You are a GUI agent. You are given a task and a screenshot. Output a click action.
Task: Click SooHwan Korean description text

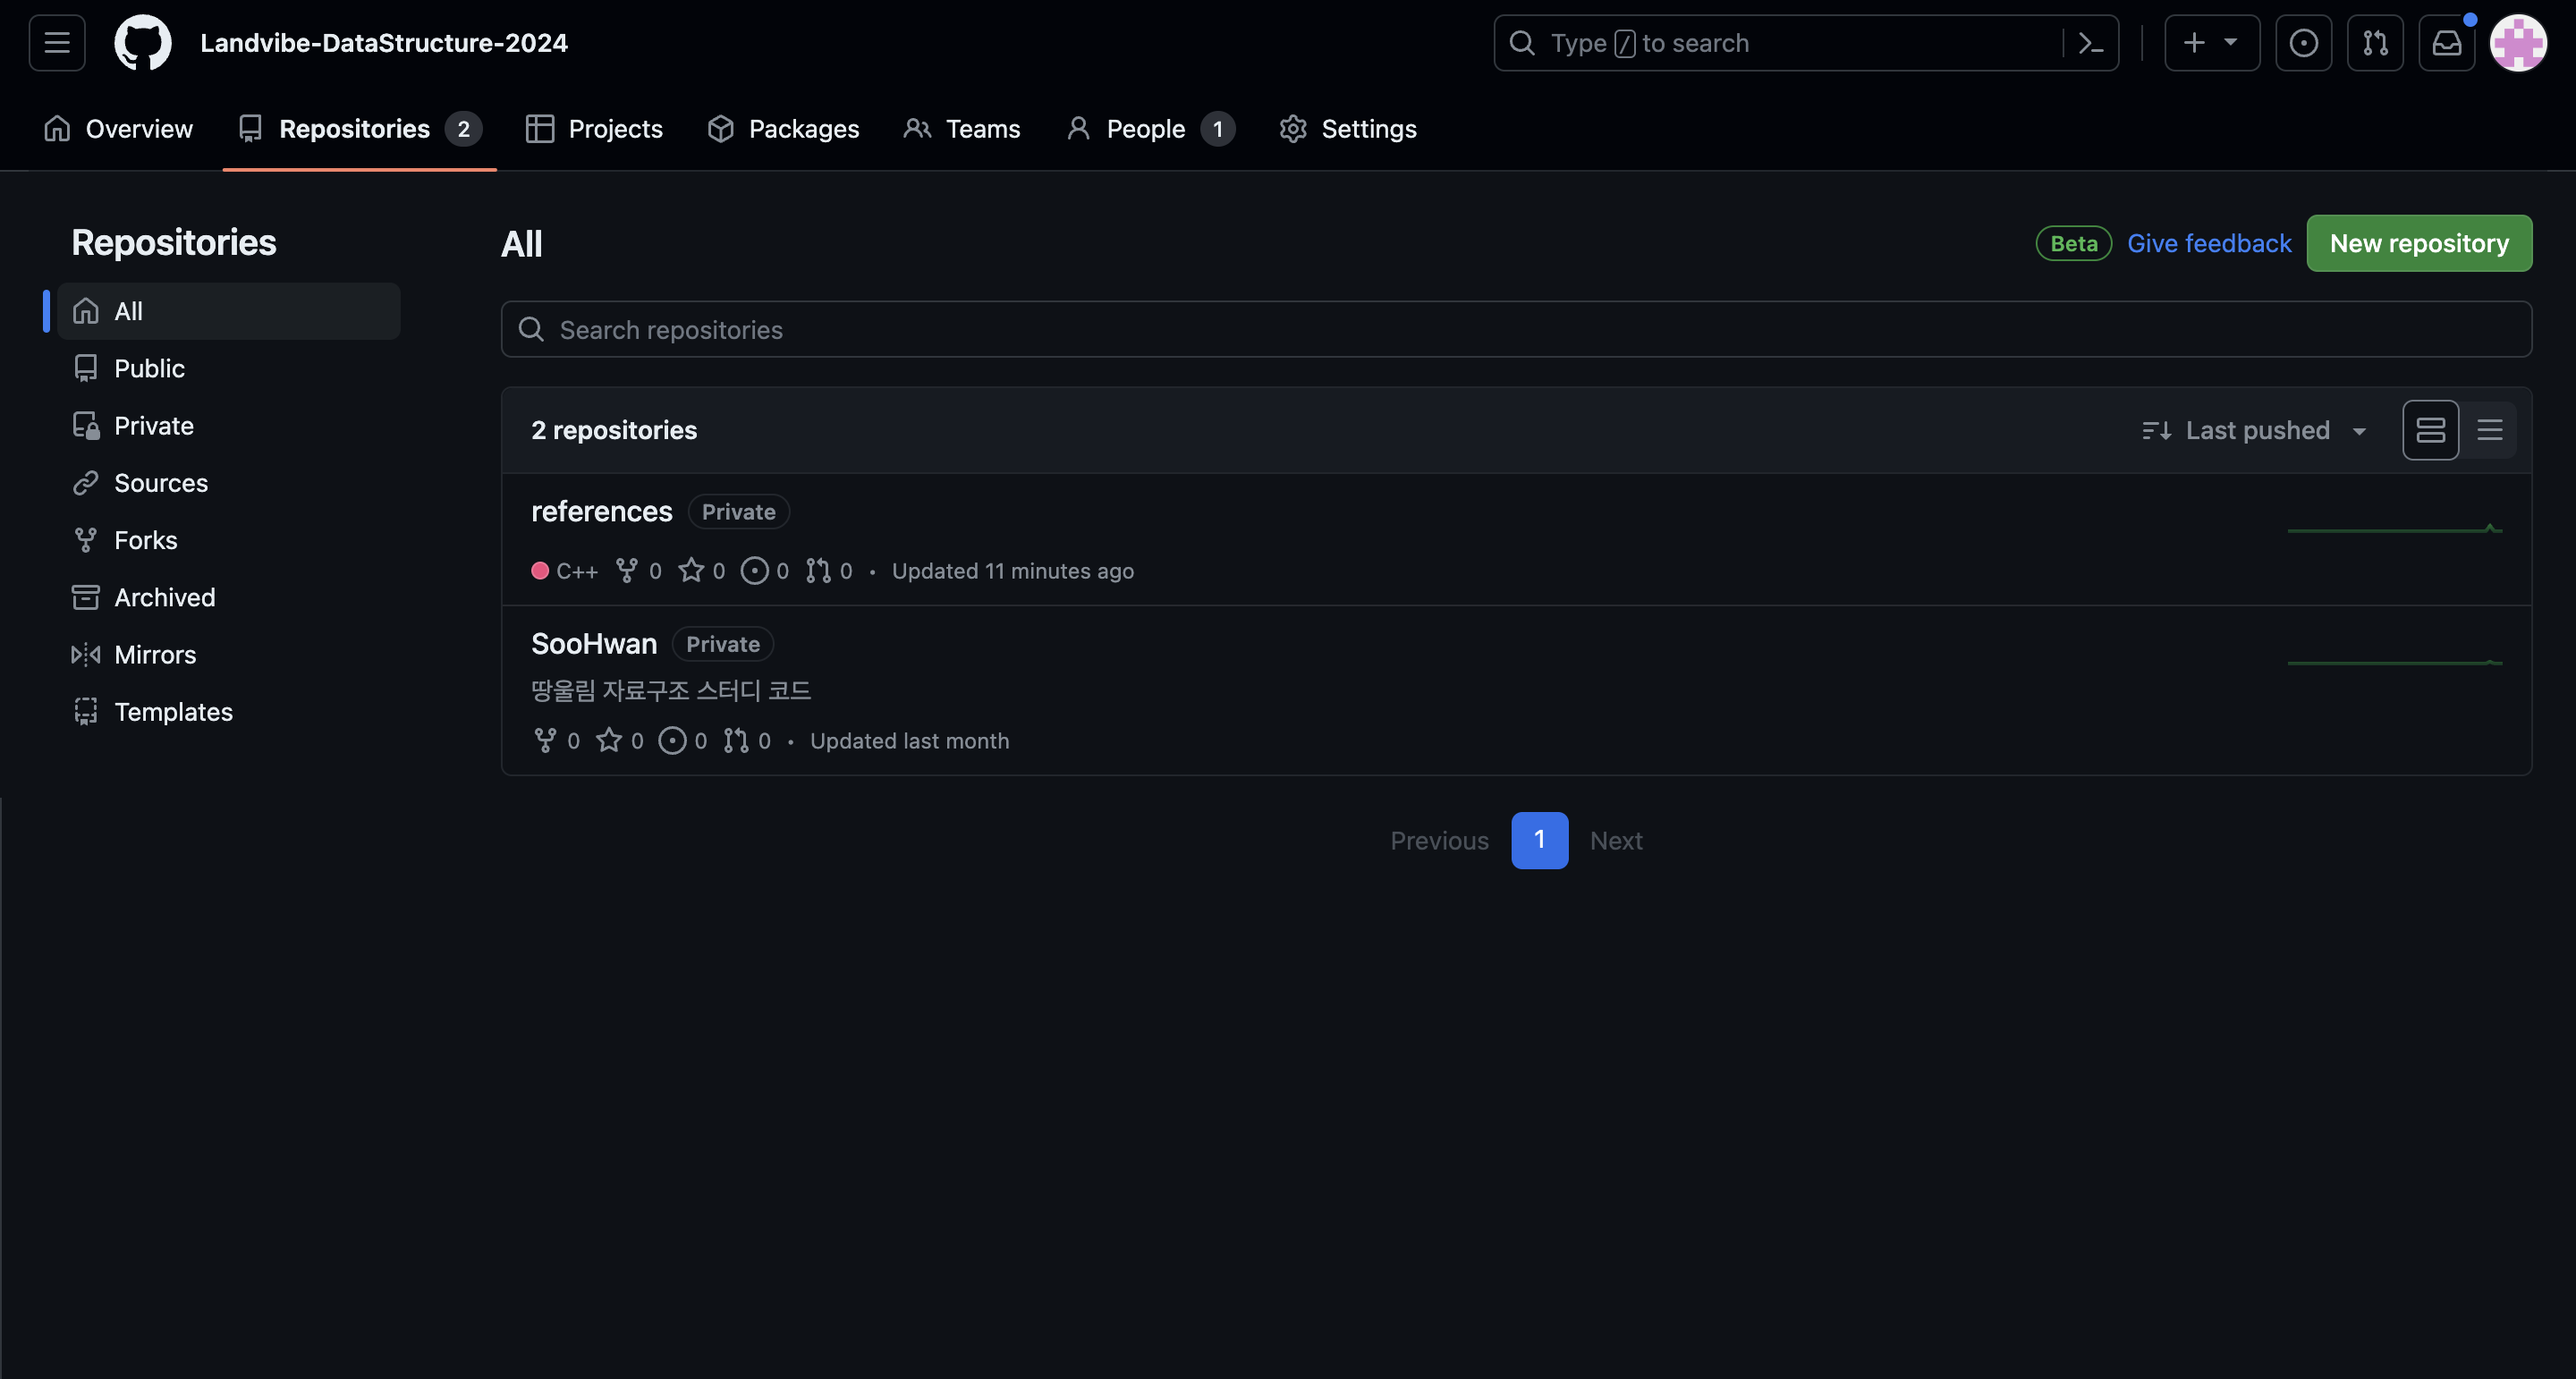click(670, 690)
